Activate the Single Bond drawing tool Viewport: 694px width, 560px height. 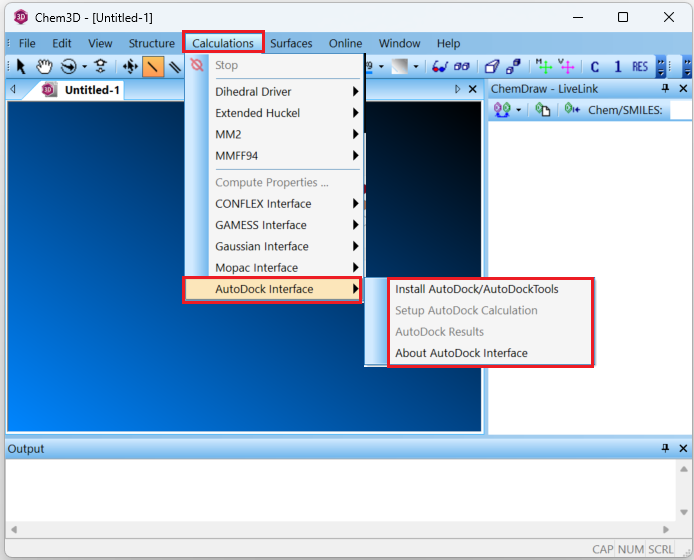tap(153, 67)
